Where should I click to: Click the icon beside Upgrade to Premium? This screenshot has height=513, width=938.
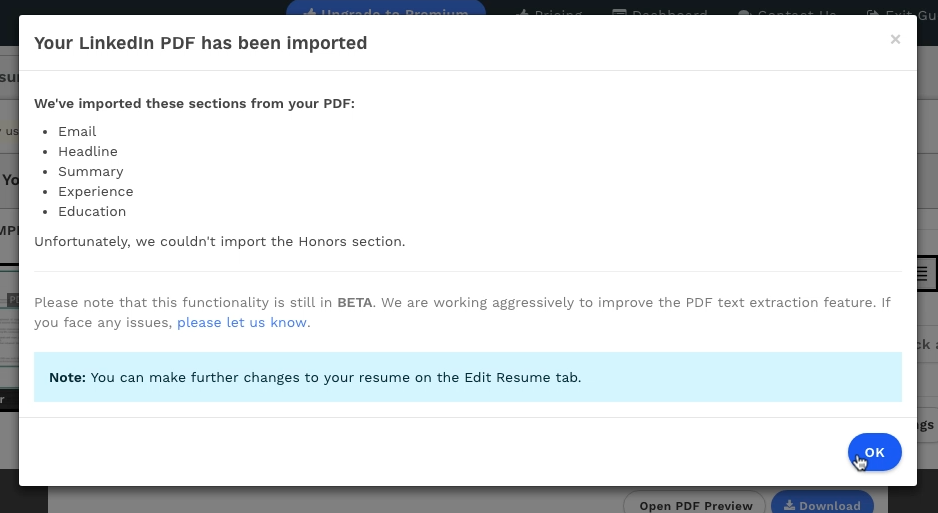309,13
